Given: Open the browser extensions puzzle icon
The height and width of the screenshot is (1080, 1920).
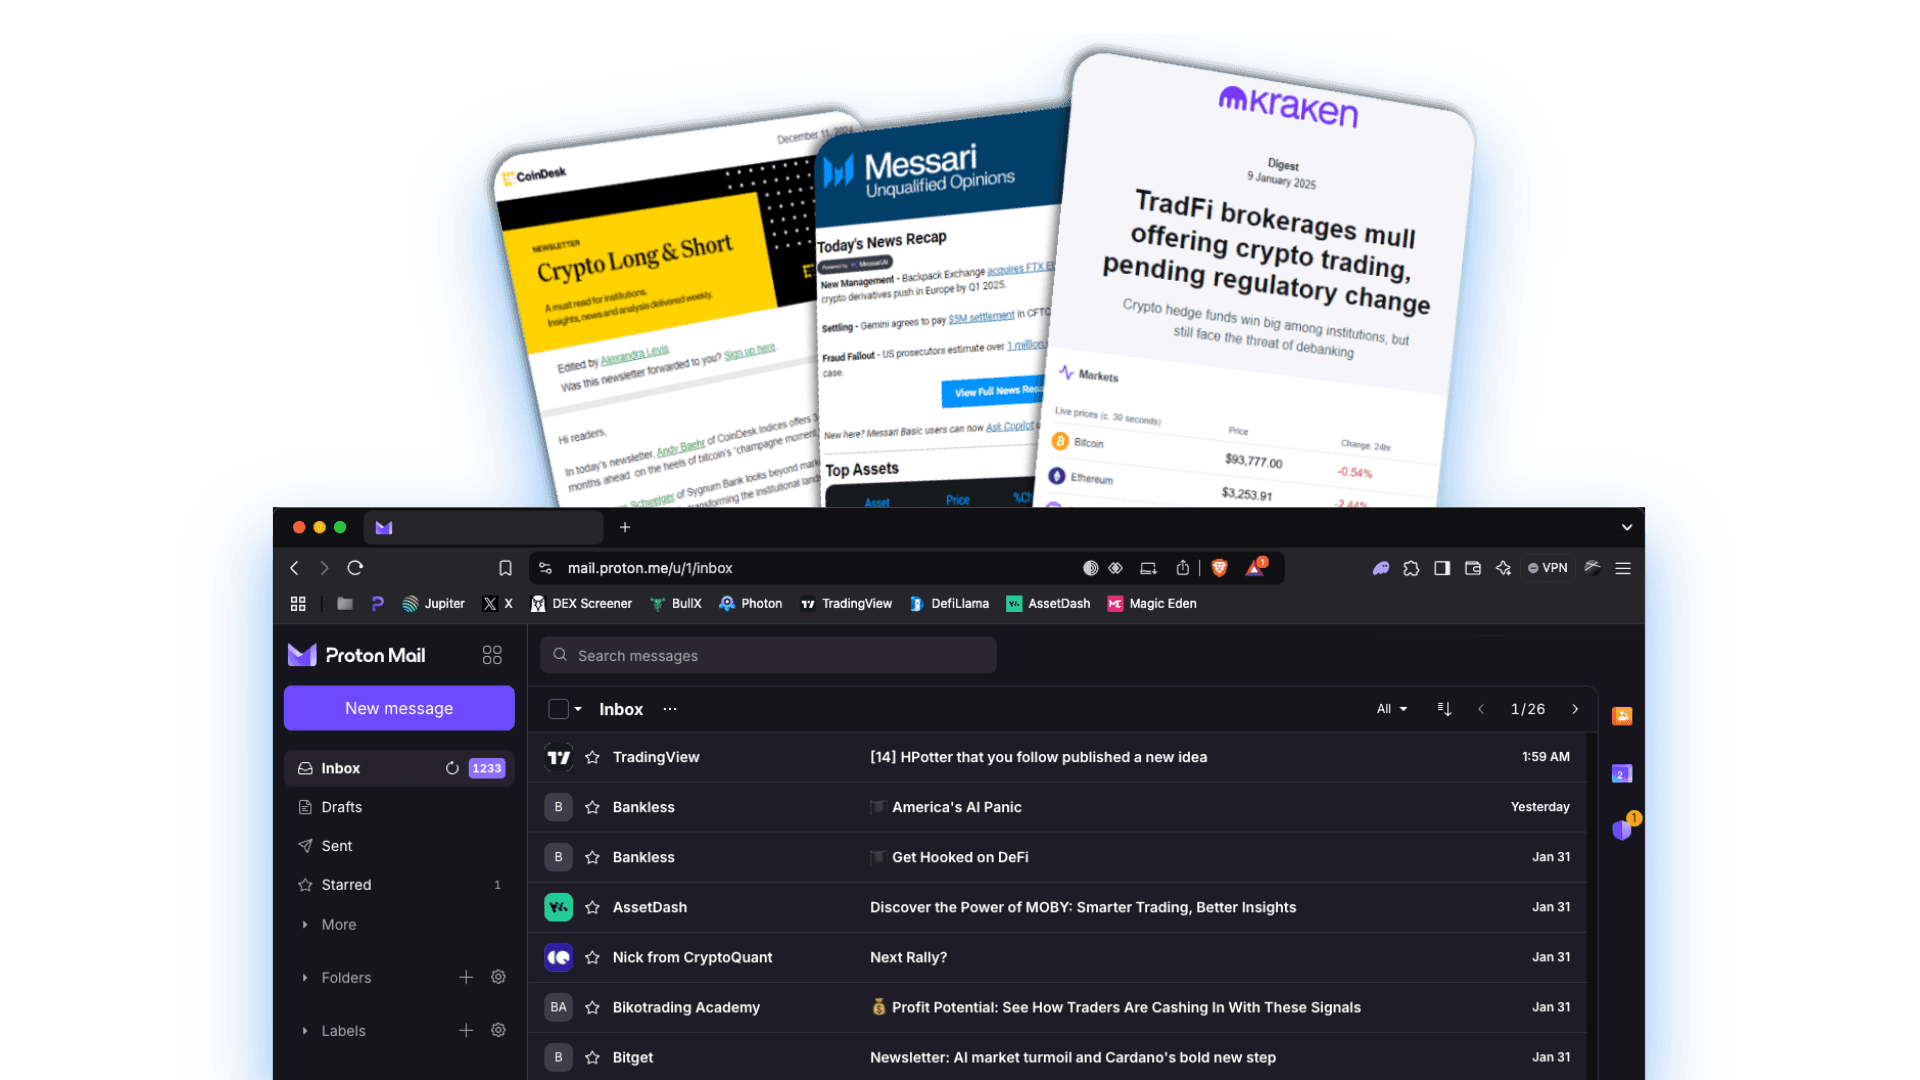Looking at the screenshot, I should coord(1411,568).
